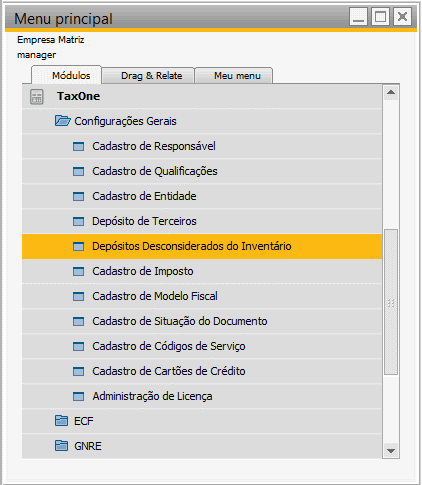Click the TaxOne calculator module icon
The height and width of the screenshot is (485, 422).
coord(36,97)
